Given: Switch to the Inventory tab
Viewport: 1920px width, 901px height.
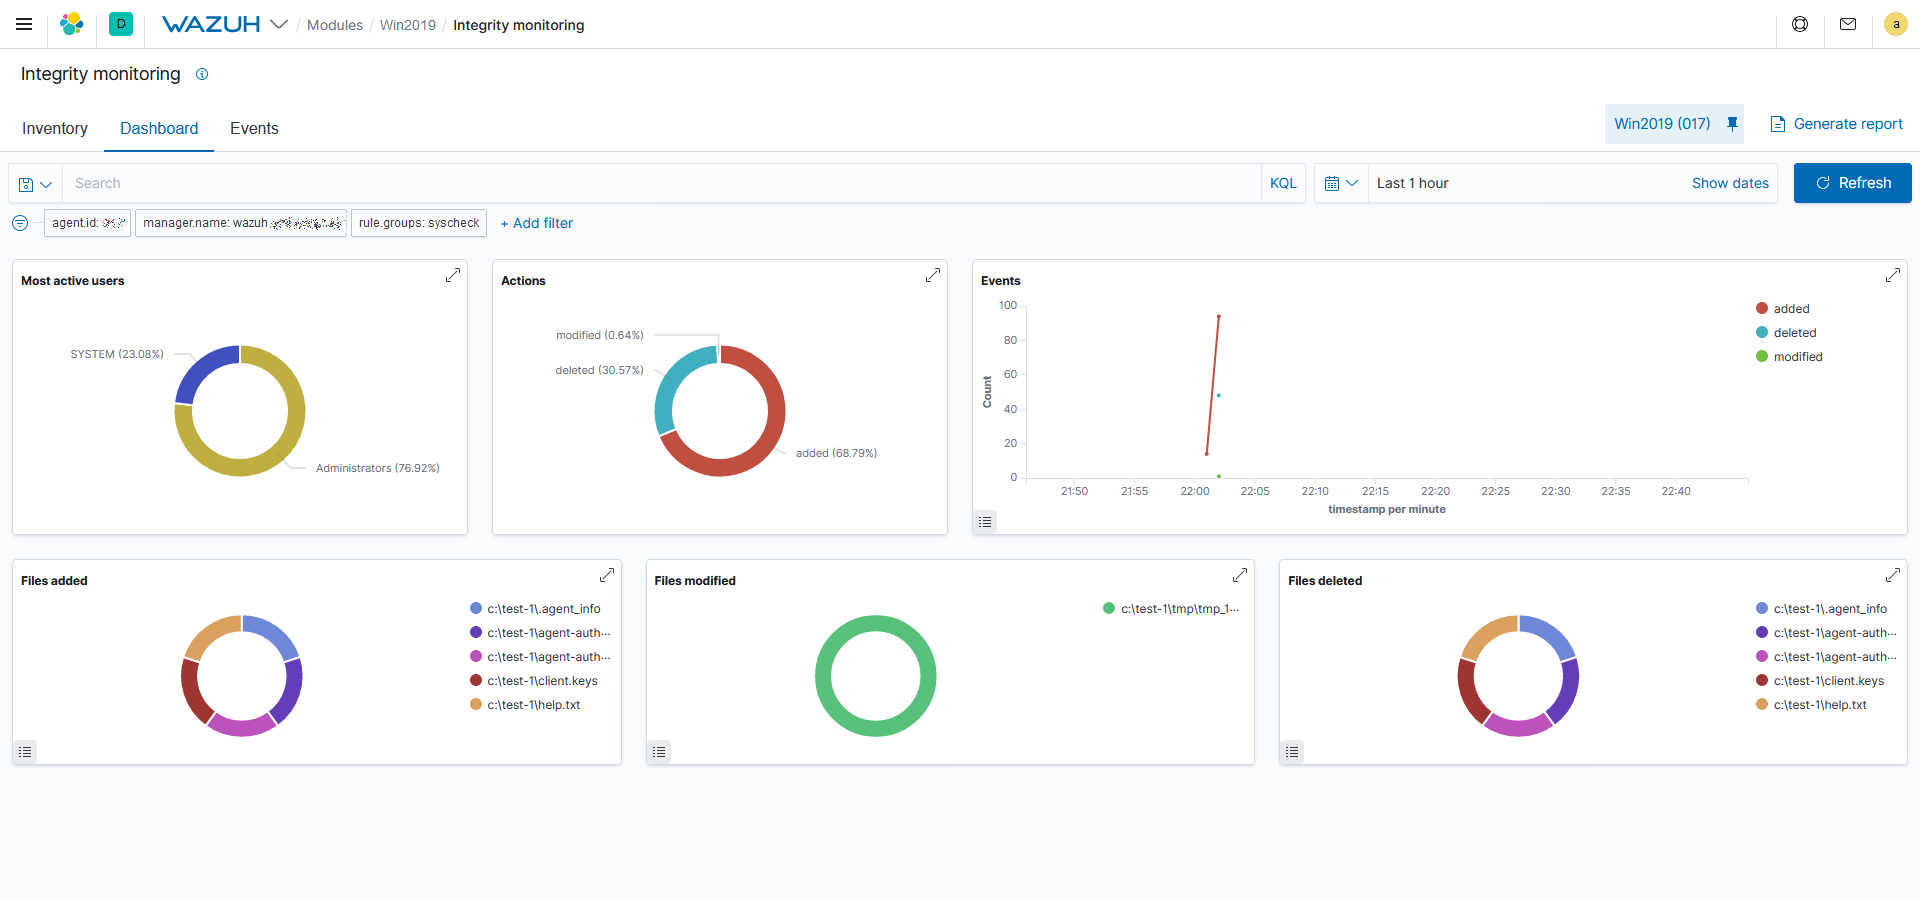Looking at the screenshot, I should 55,128.
